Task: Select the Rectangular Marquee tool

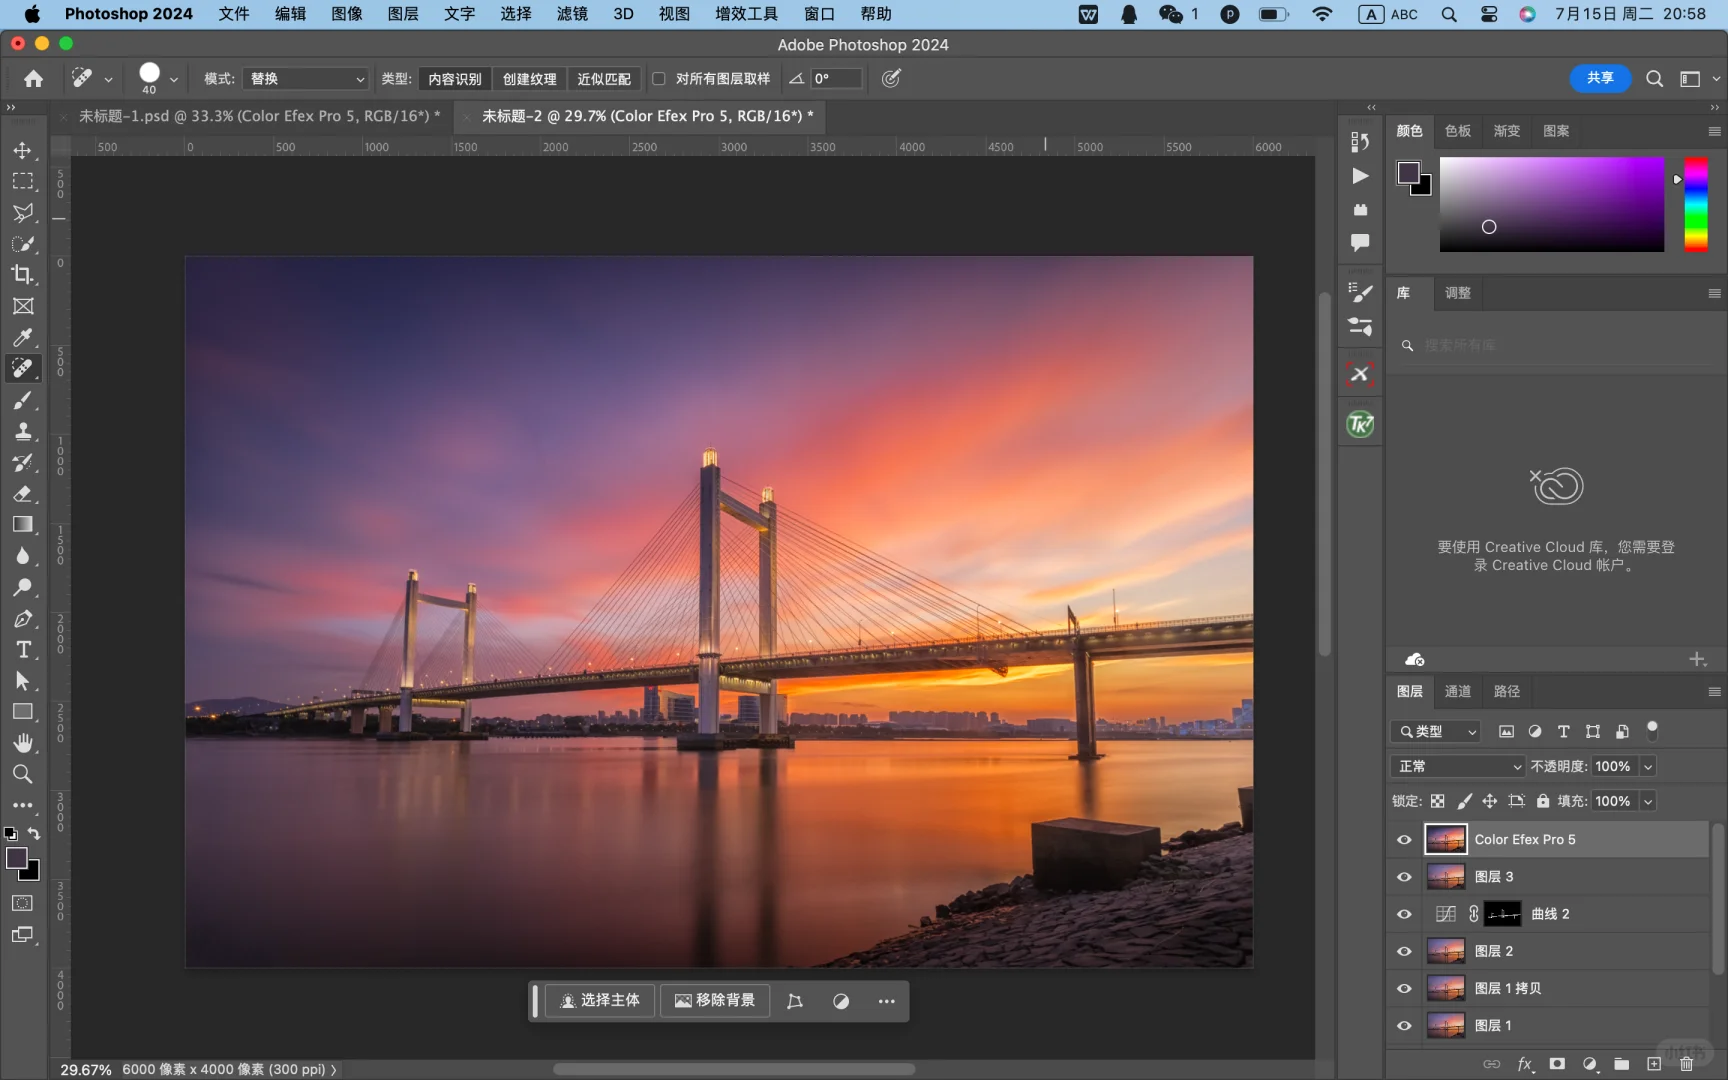Action: tap(22, 181)
